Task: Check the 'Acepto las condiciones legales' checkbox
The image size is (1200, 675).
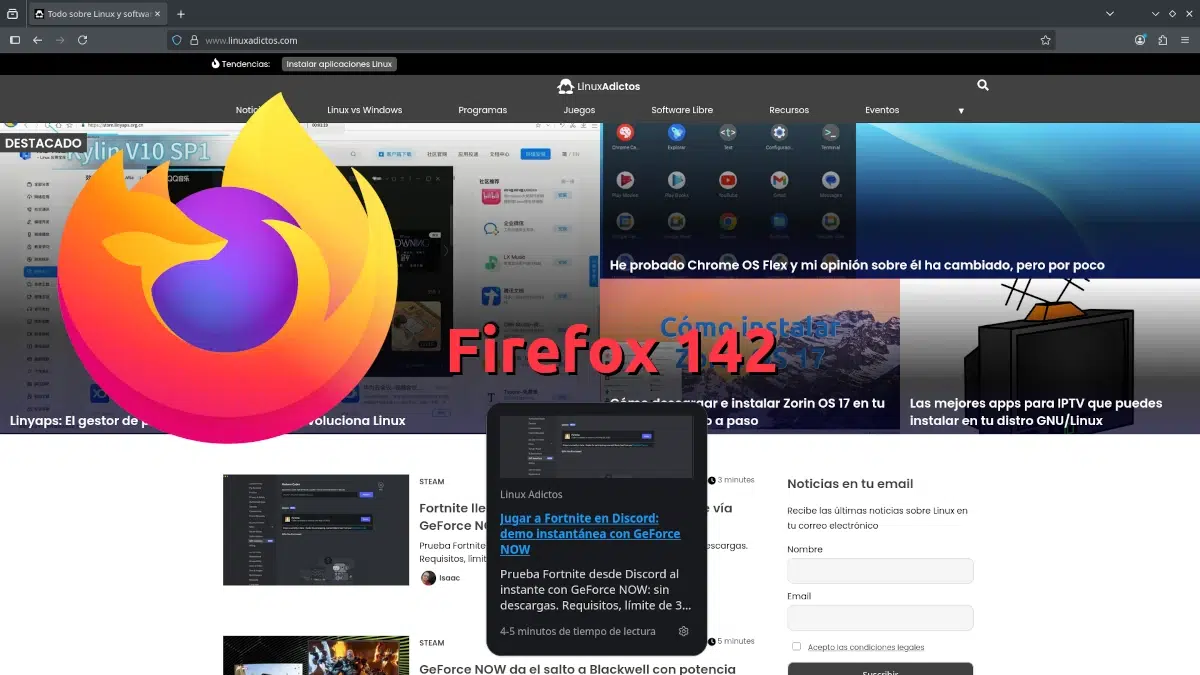Action: 796,646
